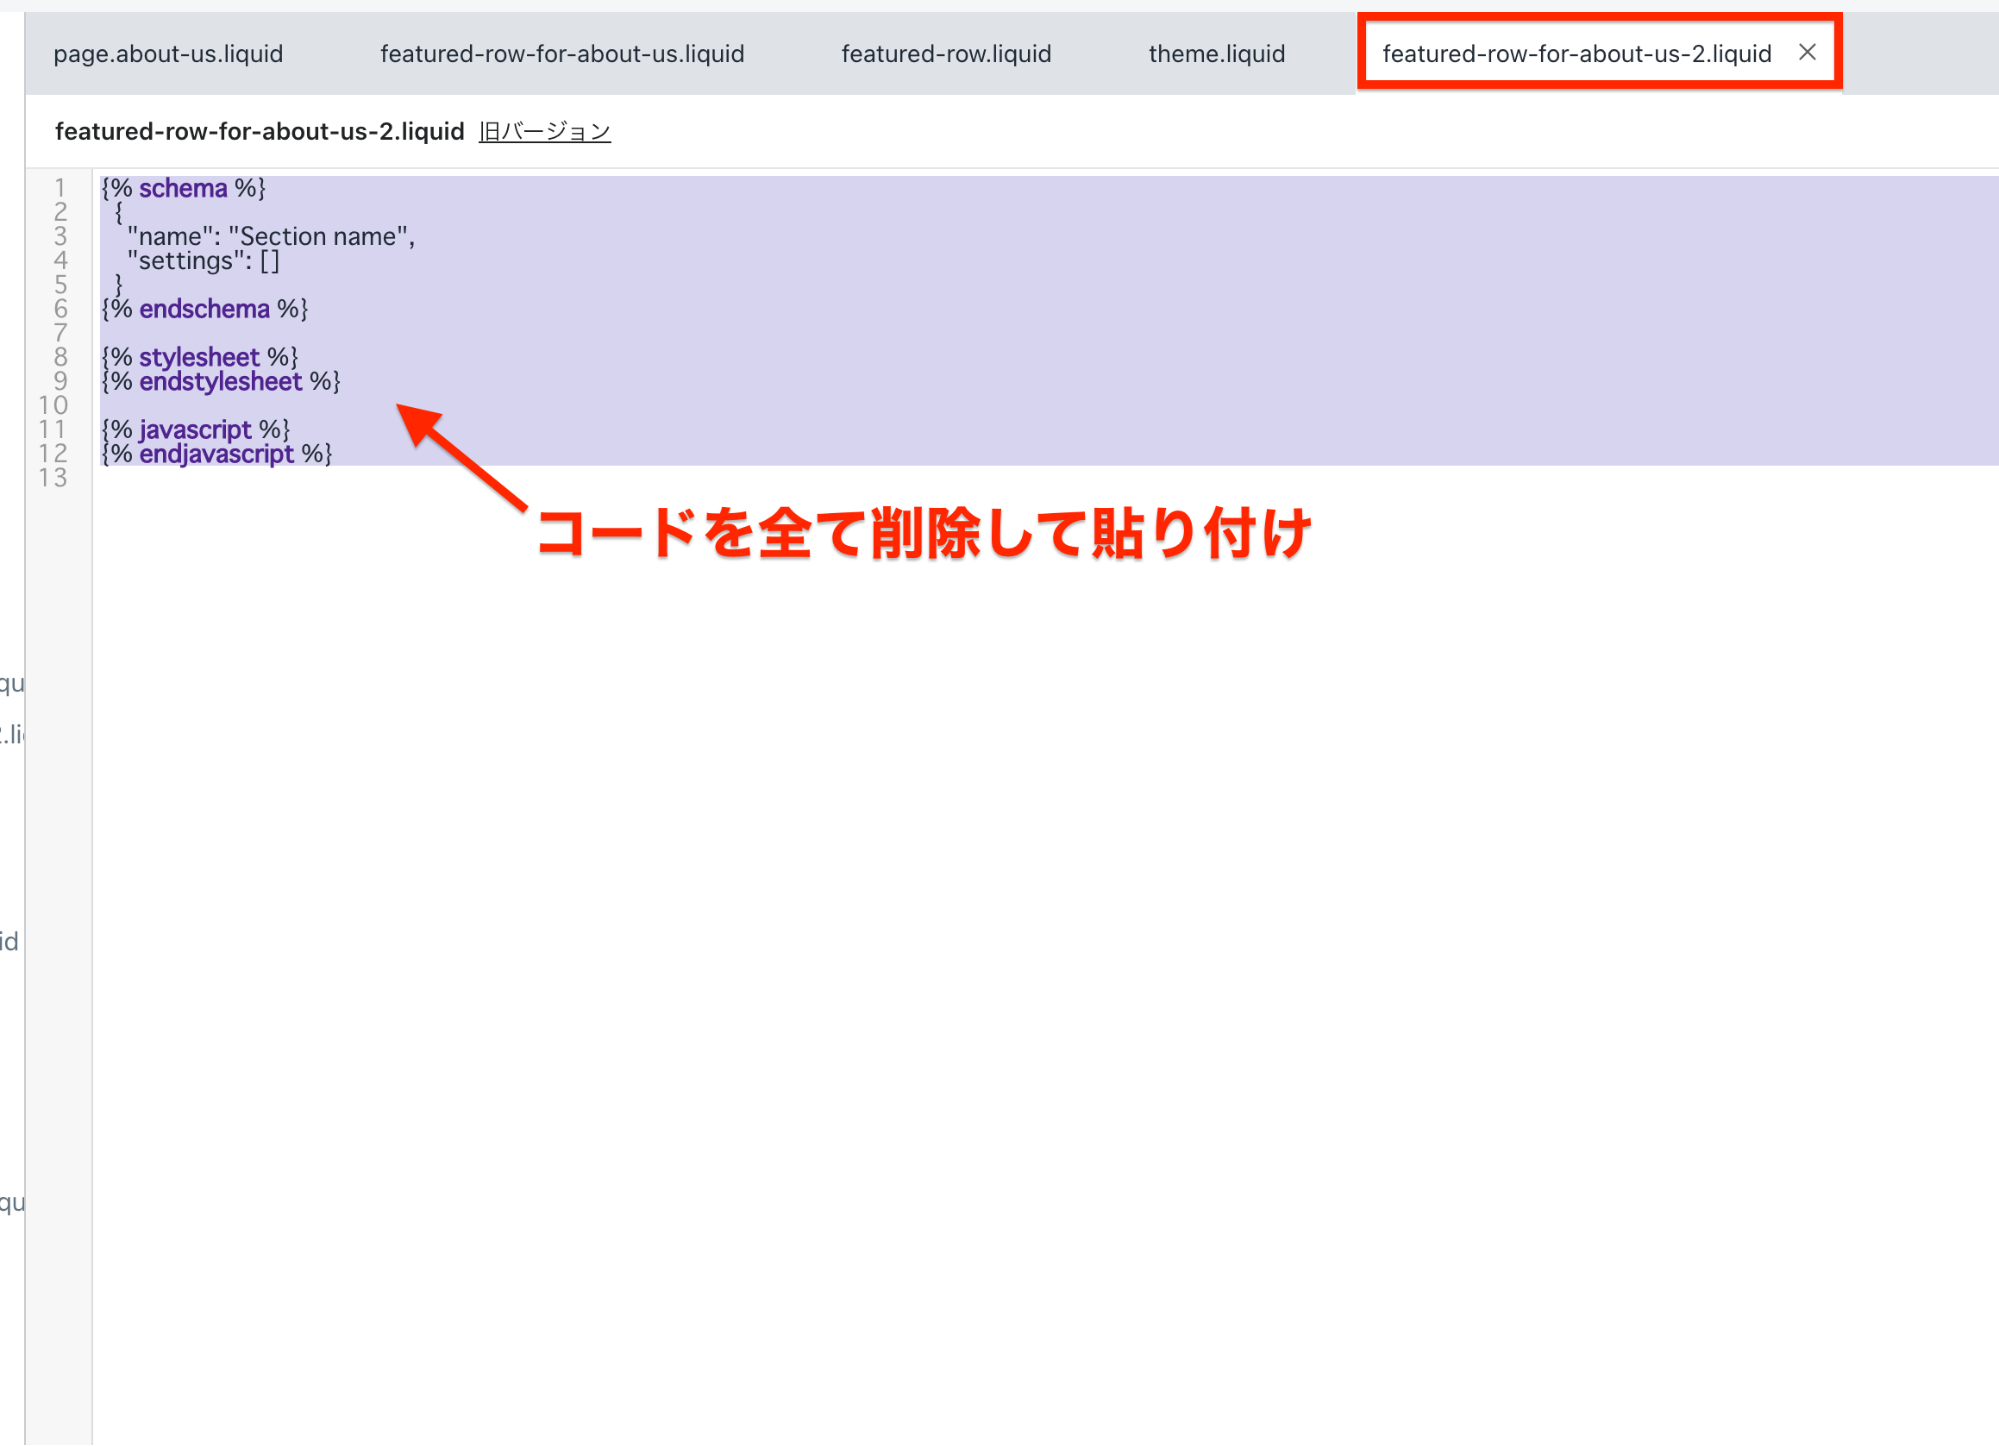Switch to the theme.liquid tab
1999x1446 pixels.
(1216, 54)
